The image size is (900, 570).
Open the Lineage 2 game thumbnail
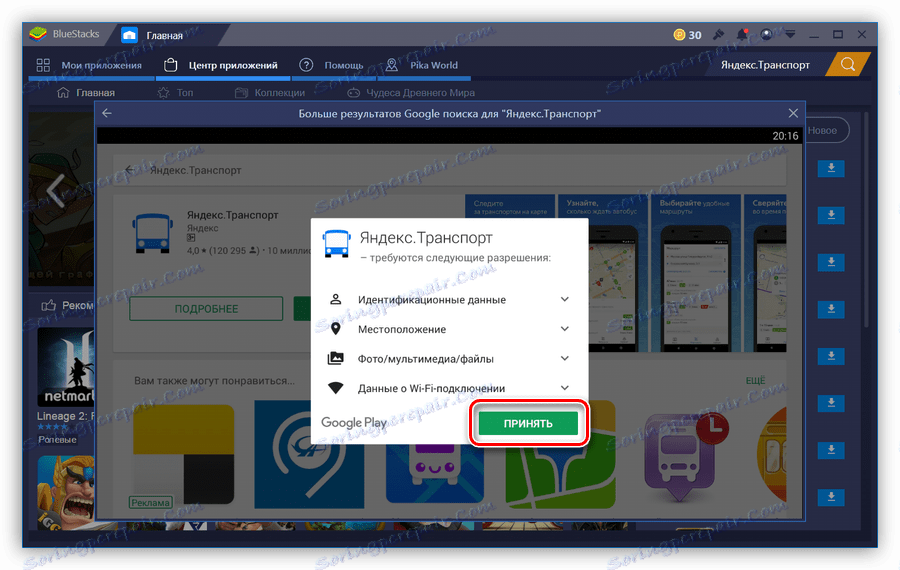65,366
